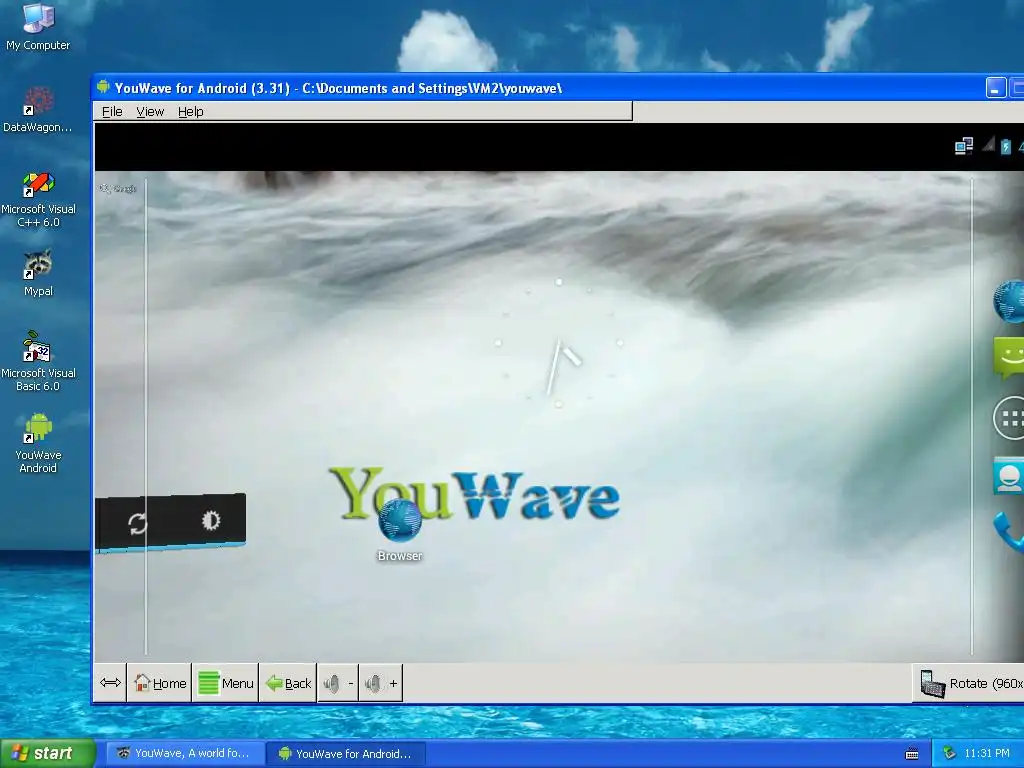
Task: Open the contacts dock icon
Action: [1009, 476]
